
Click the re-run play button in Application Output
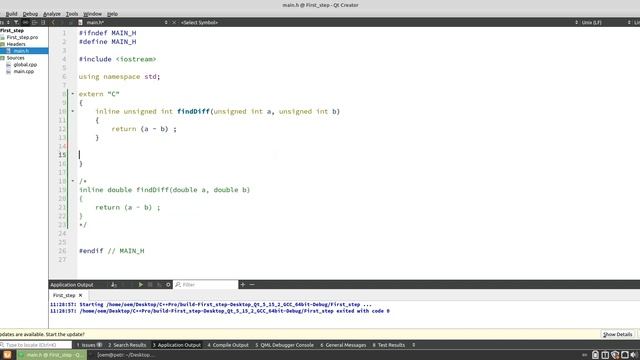click(x=140, y=284)
